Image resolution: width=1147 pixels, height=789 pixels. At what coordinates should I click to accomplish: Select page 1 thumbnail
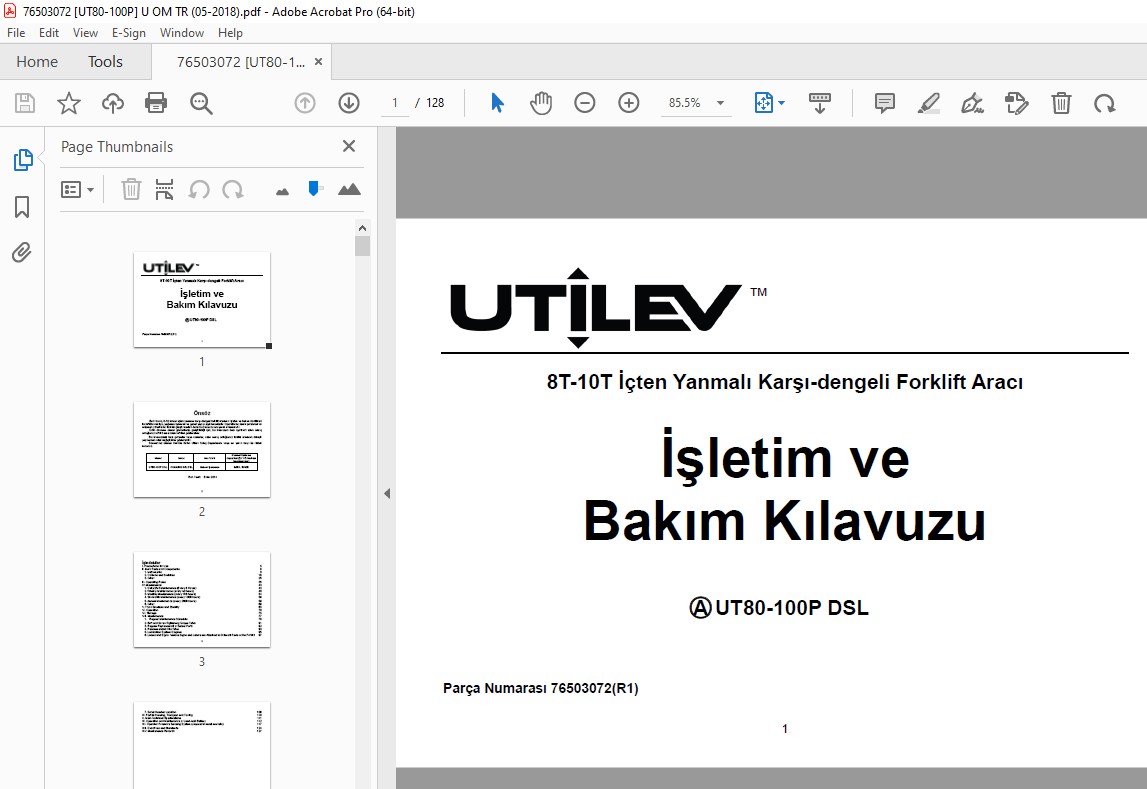(x=202, y=300)
